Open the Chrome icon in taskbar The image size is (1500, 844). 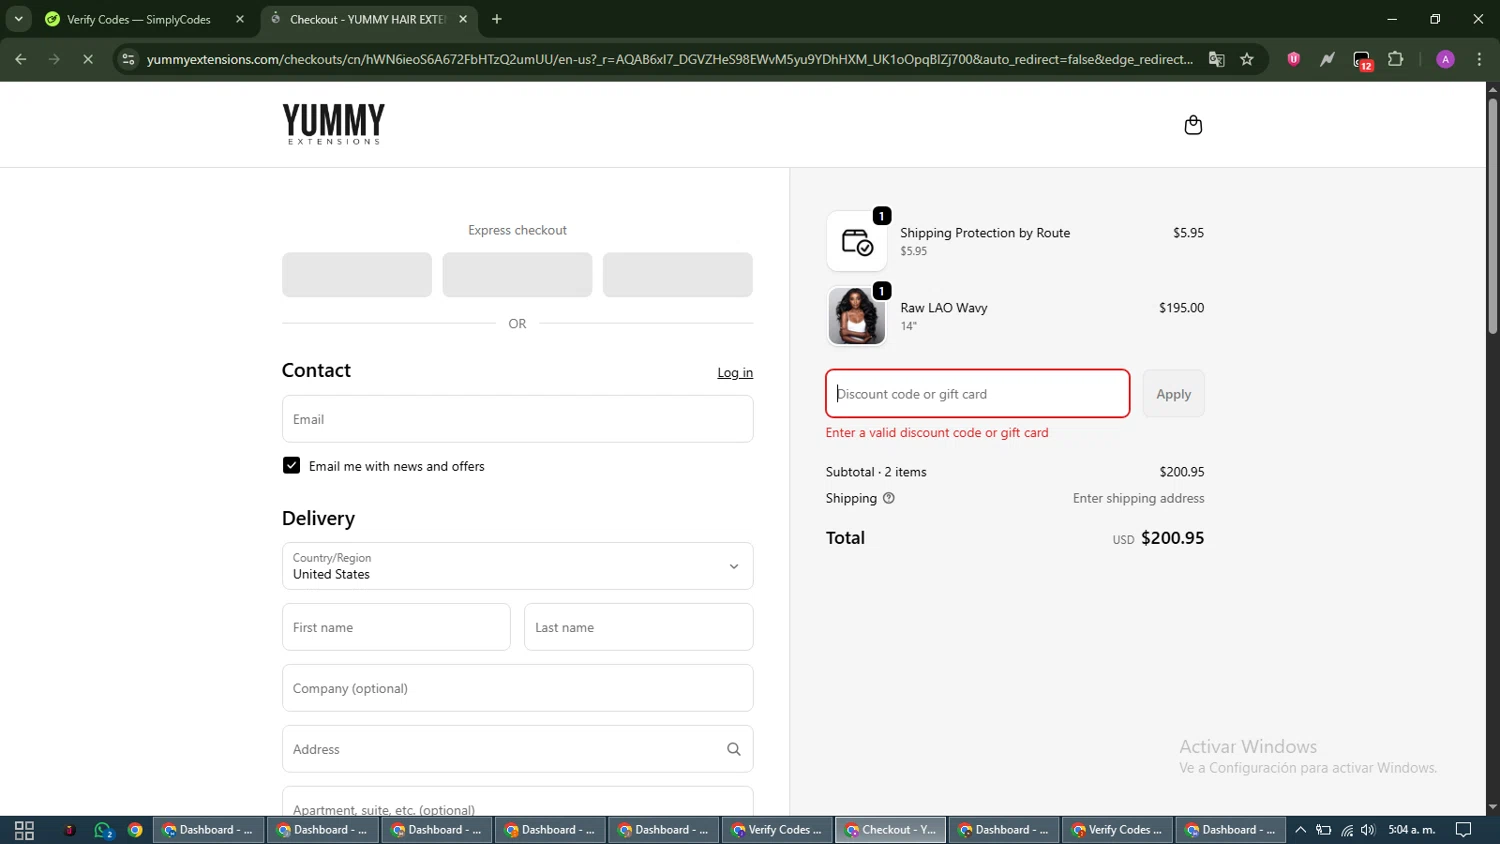135,830
